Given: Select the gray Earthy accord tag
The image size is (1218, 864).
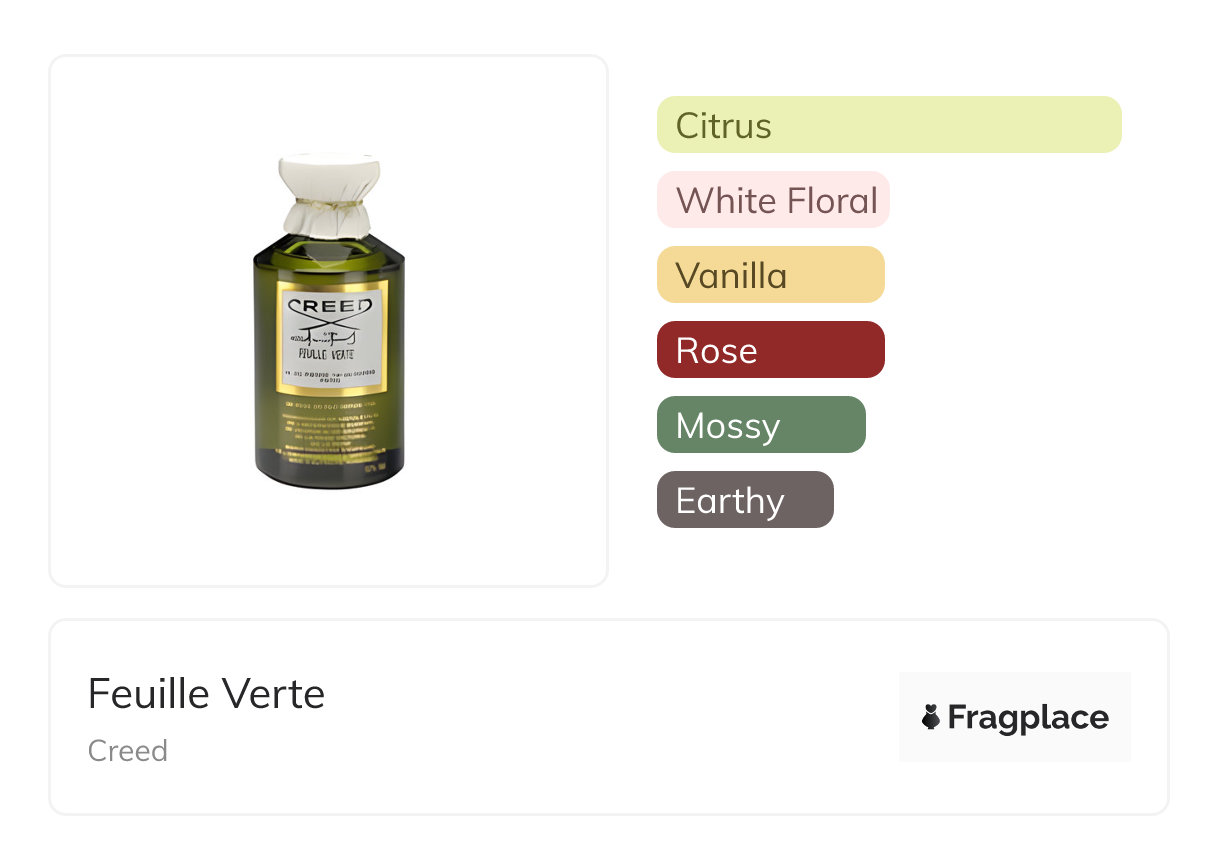Looking at the screenshot, I should [745, 500].
